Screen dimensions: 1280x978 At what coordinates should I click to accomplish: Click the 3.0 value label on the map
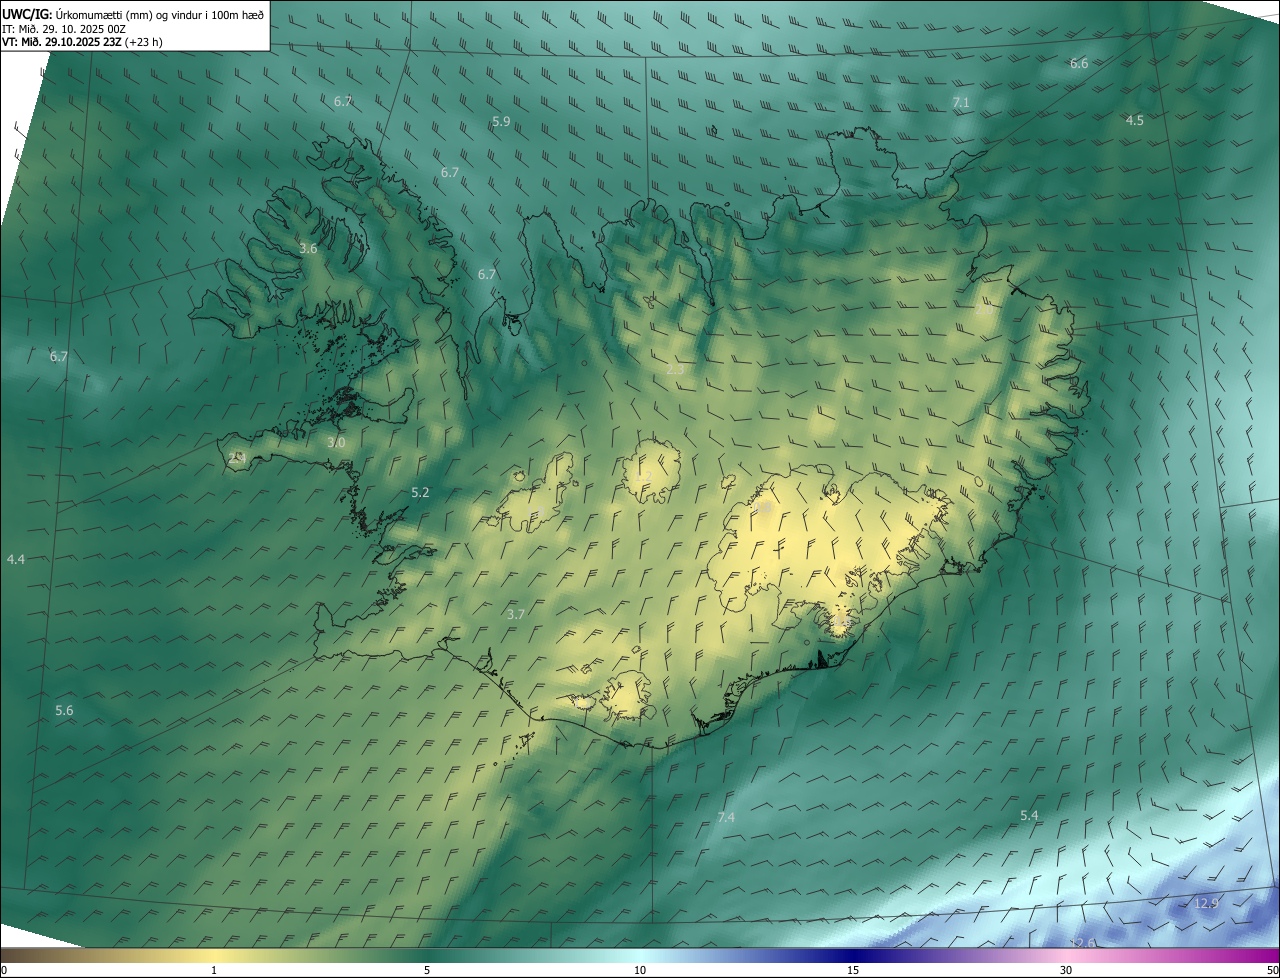pyautogui.click(x=336, y=443)
